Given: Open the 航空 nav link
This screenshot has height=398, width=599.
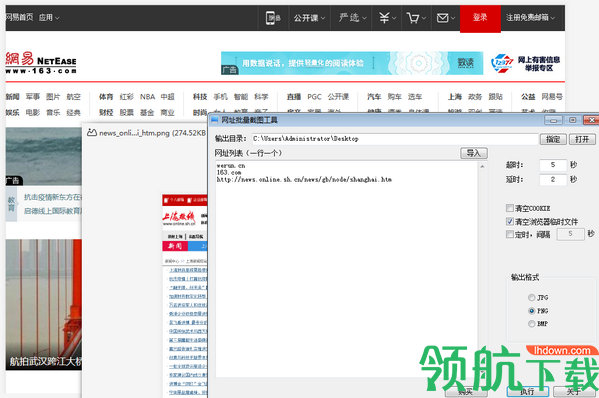Looking at the screenshot, I should pyautogui.click(x=74, y=97).
